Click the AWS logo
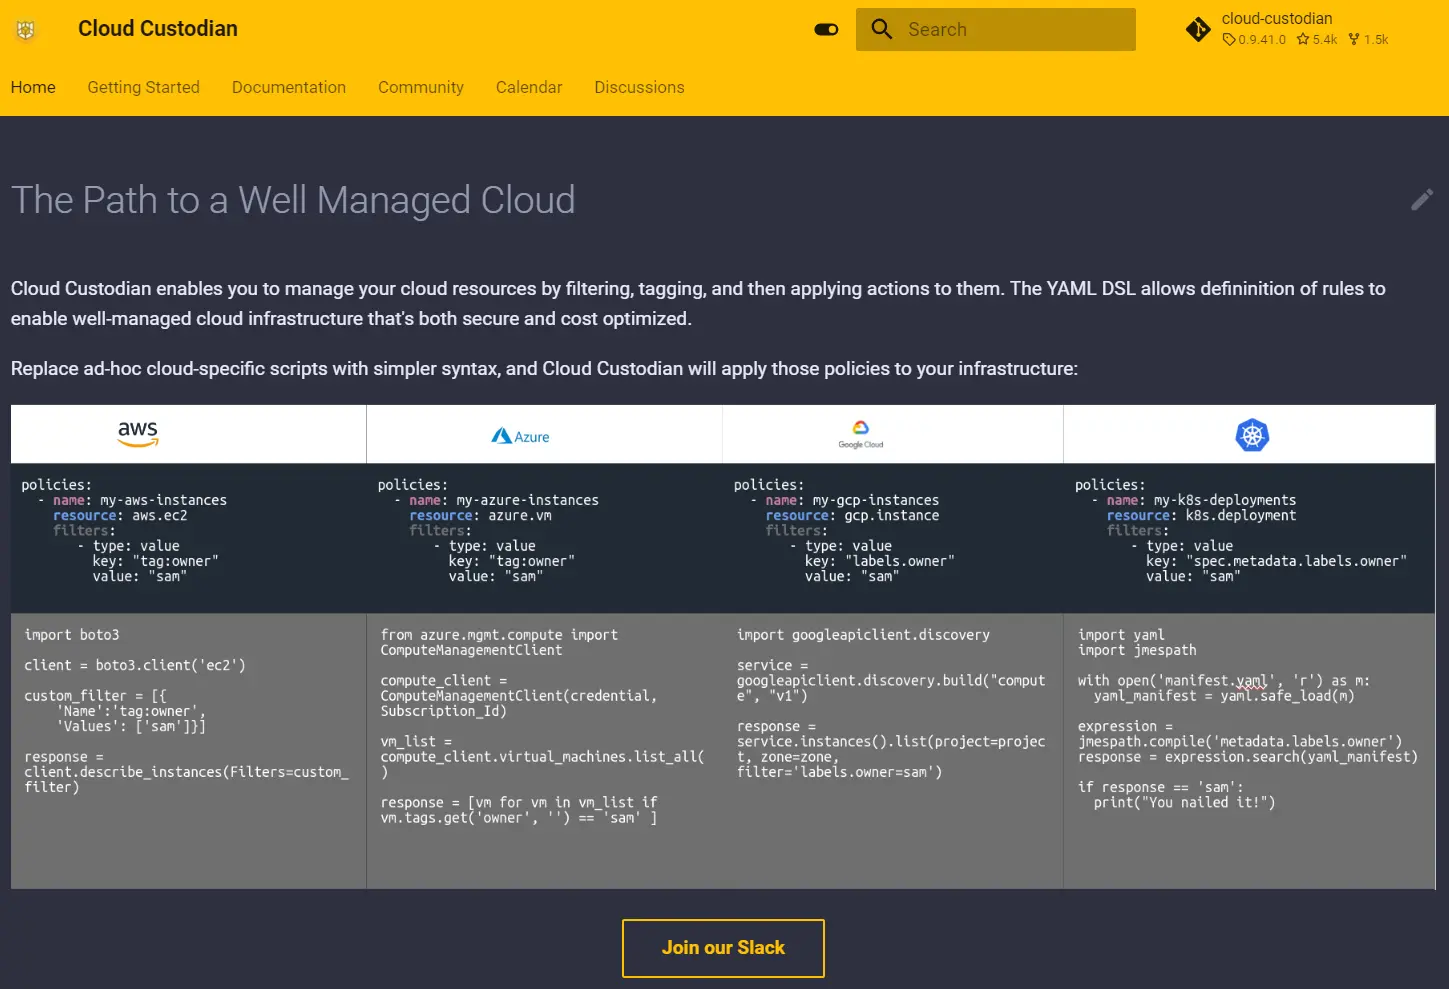This screenshot has width=1449, height=989. coord(138,433)
